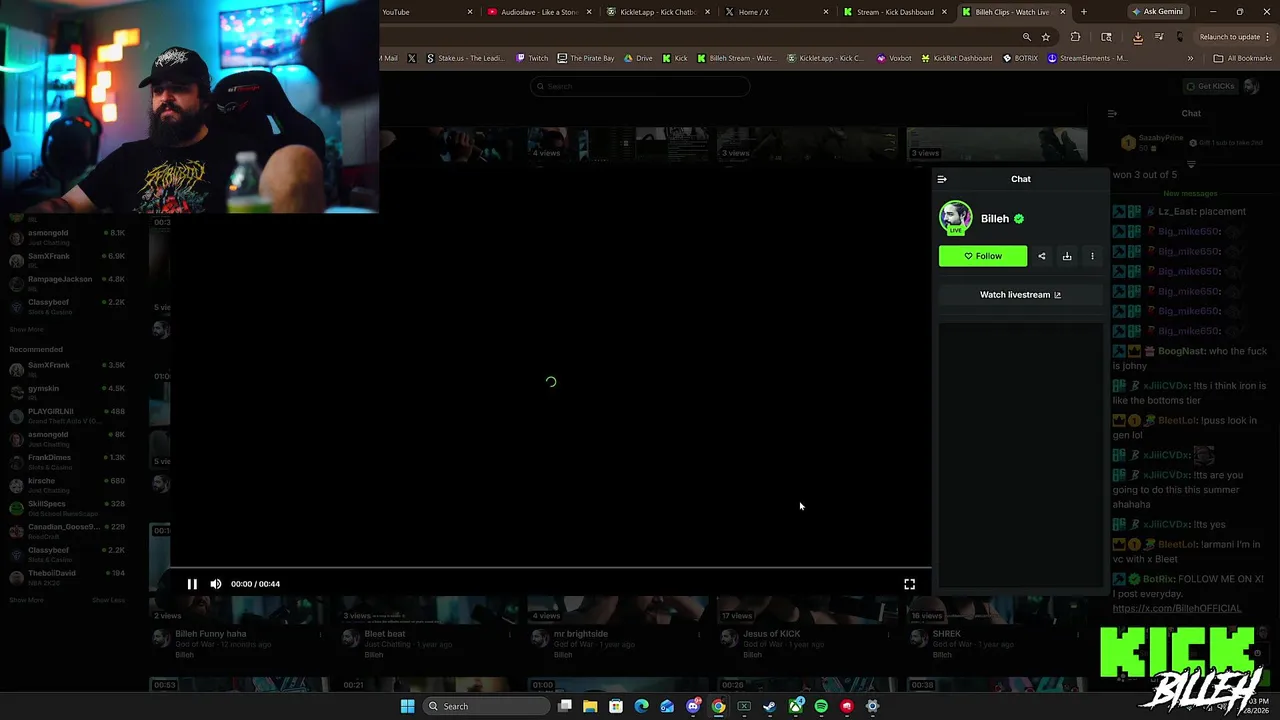The image size is (1280, 720).
Task: Switch to the Stream - Kick Dashboard tab
Action: point(895,12)
